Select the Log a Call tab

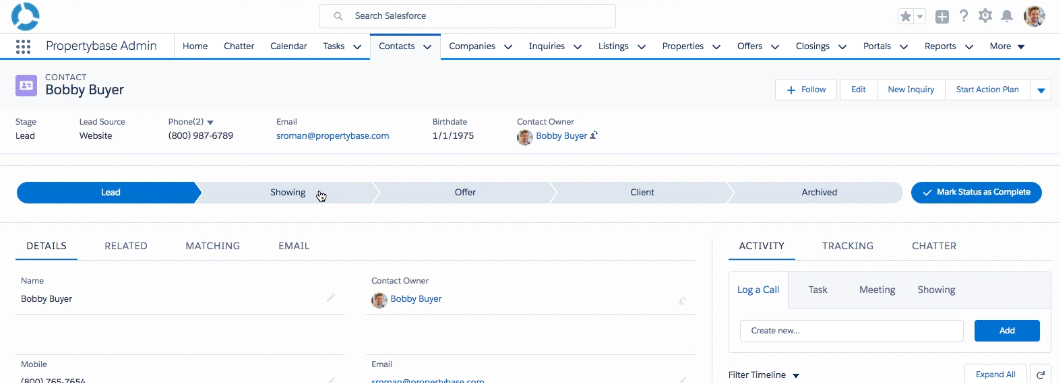[758, 290]
